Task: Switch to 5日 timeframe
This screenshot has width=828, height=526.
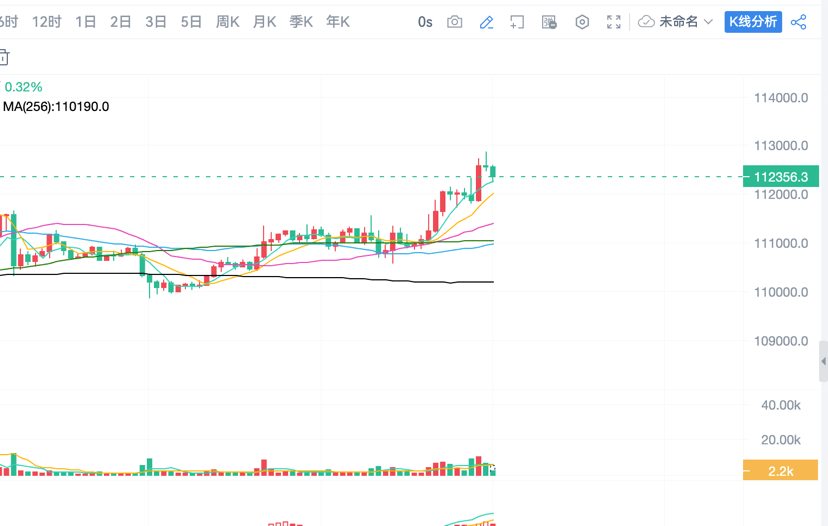Action: tap(191, 22)
